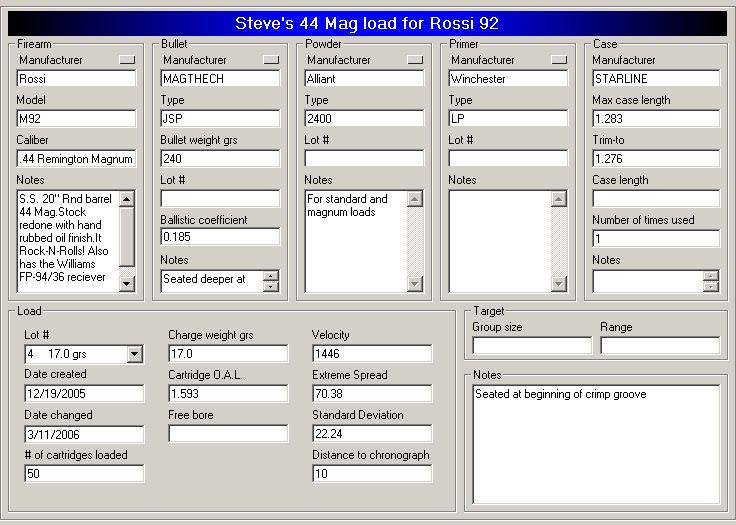736x525 pixels.
Task: Click Charge weight grs field 17.0
Action: coord(228,354)
